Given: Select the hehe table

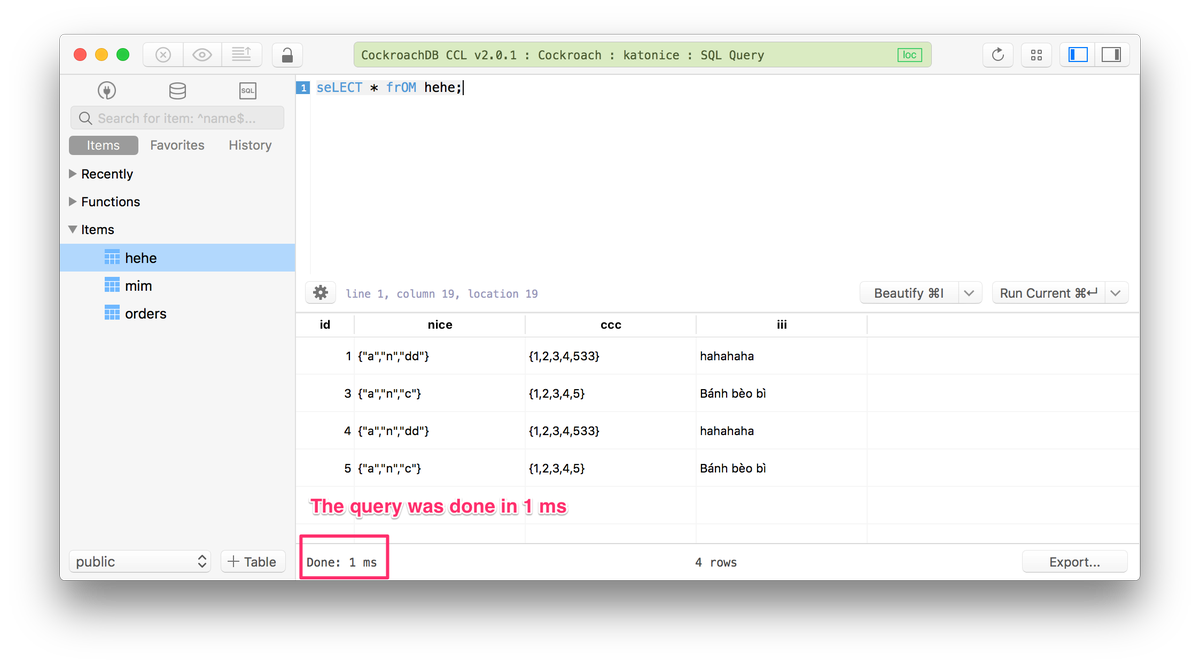Looking at the screenshot, I should click(177, 258).
